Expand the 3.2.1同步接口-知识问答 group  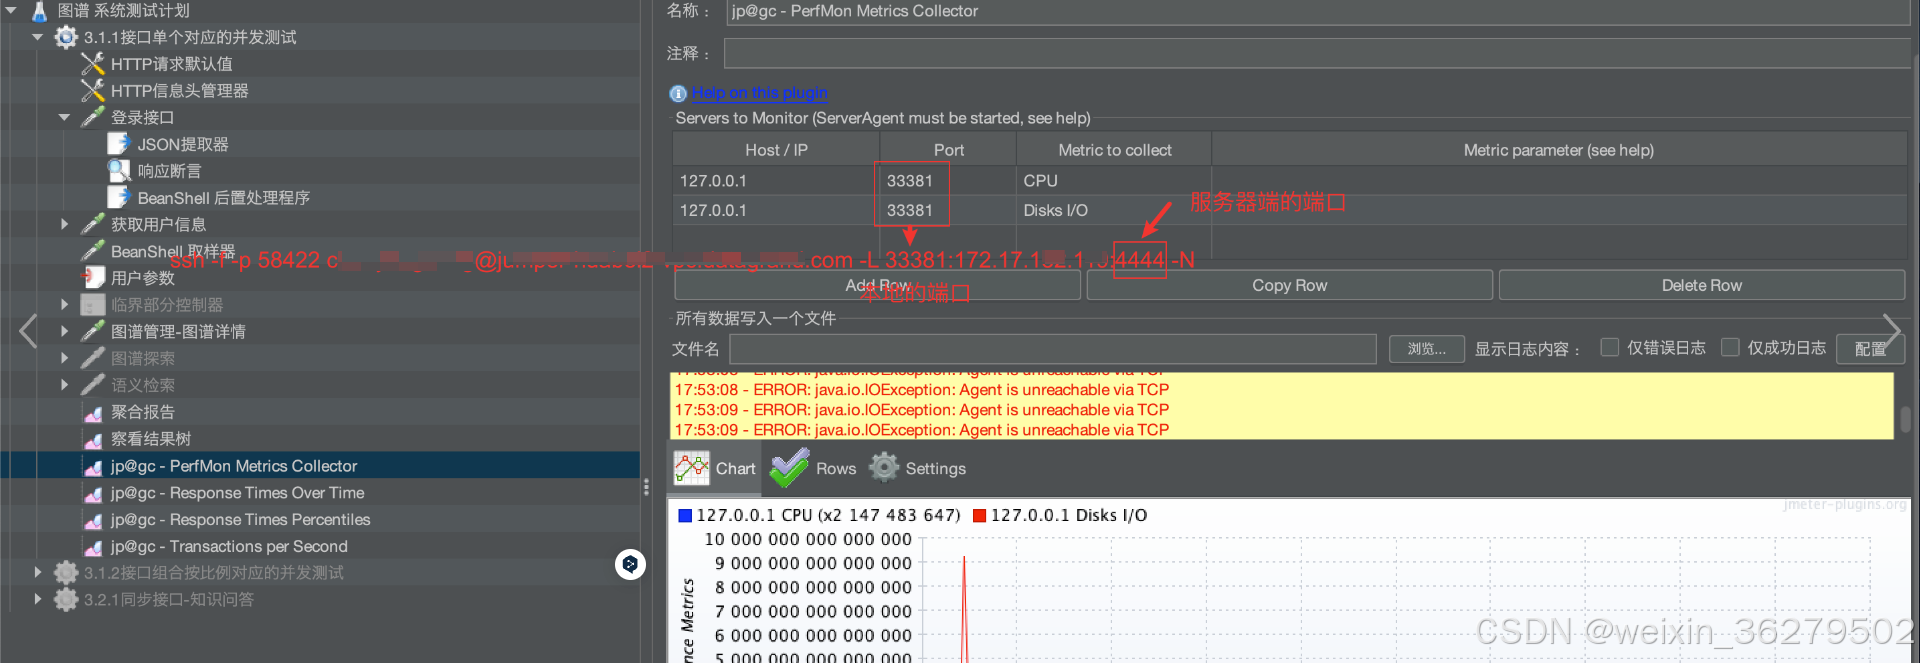[38, 599]
